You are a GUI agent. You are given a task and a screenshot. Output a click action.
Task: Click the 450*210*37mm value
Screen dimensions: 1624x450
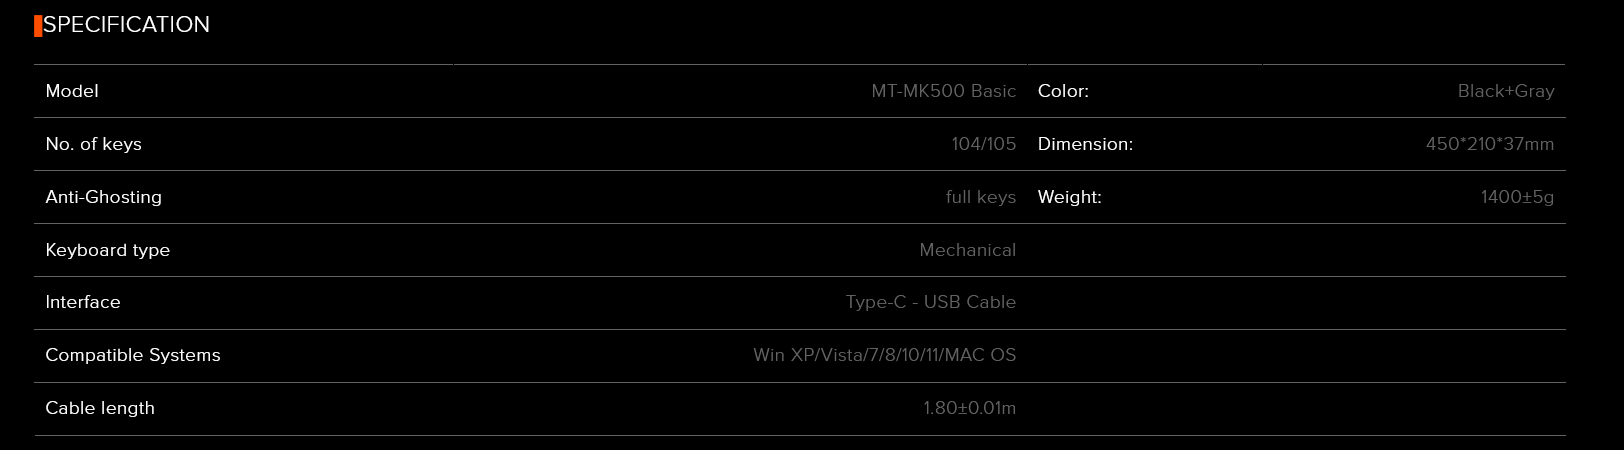[x=1489, y=144]
